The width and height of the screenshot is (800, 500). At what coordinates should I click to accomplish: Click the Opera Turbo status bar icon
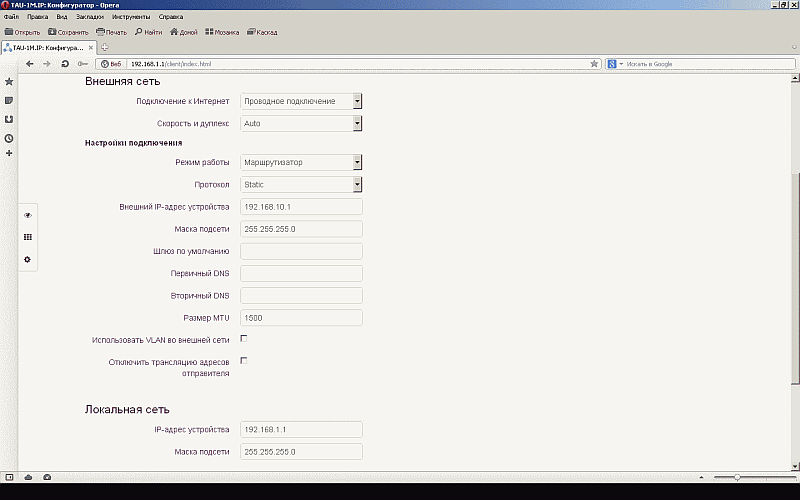click(x=47, y=478)
